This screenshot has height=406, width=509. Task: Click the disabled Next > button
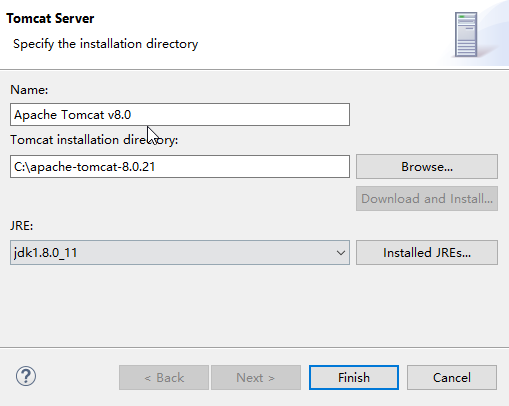click(256, 378)
